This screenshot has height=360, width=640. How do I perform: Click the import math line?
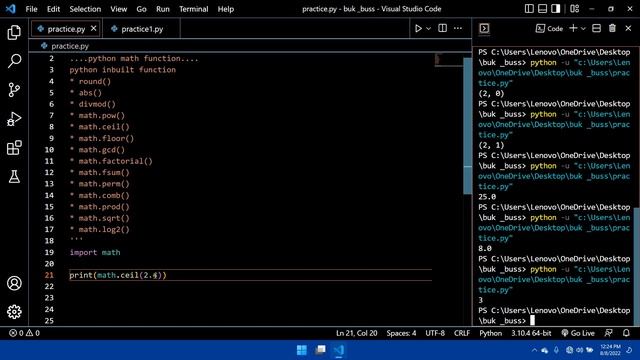point(95,252)
